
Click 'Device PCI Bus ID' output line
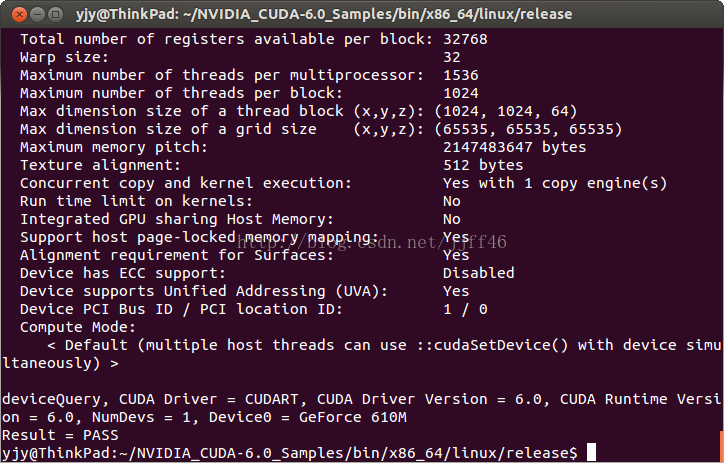point(253,309)
